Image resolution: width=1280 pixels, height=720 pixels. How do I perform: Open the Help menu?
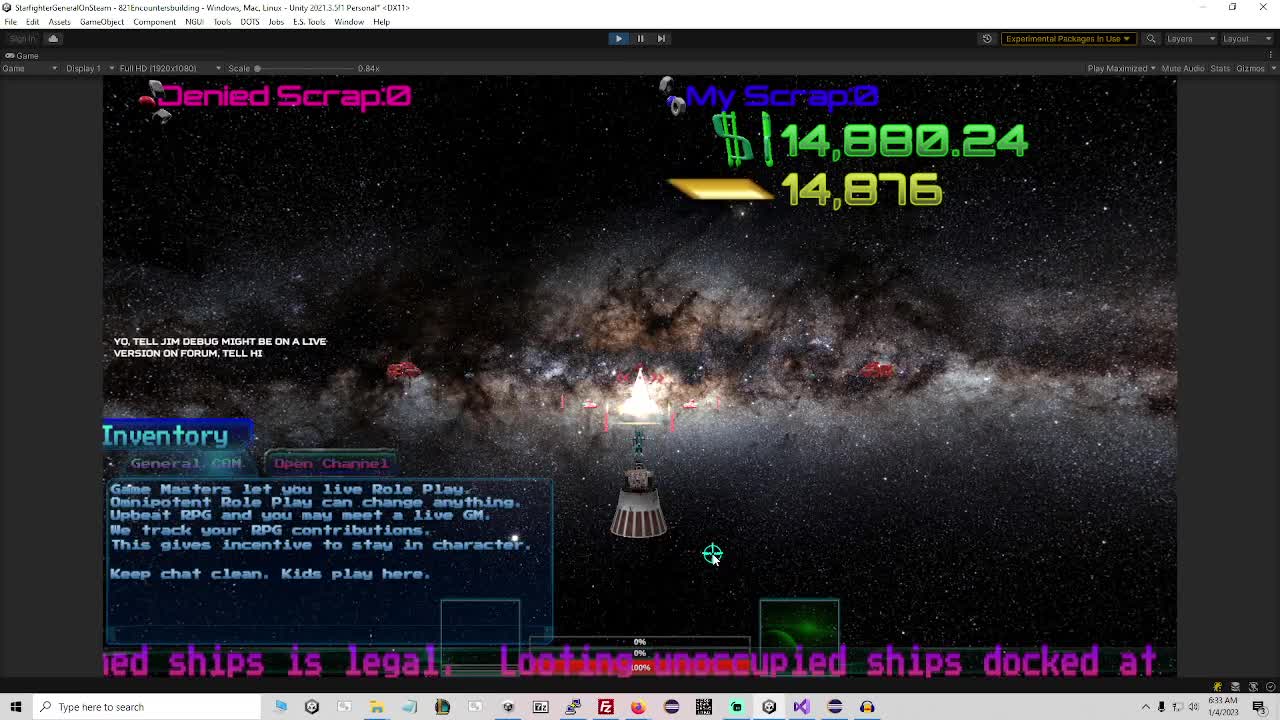[x=381, y=22]
